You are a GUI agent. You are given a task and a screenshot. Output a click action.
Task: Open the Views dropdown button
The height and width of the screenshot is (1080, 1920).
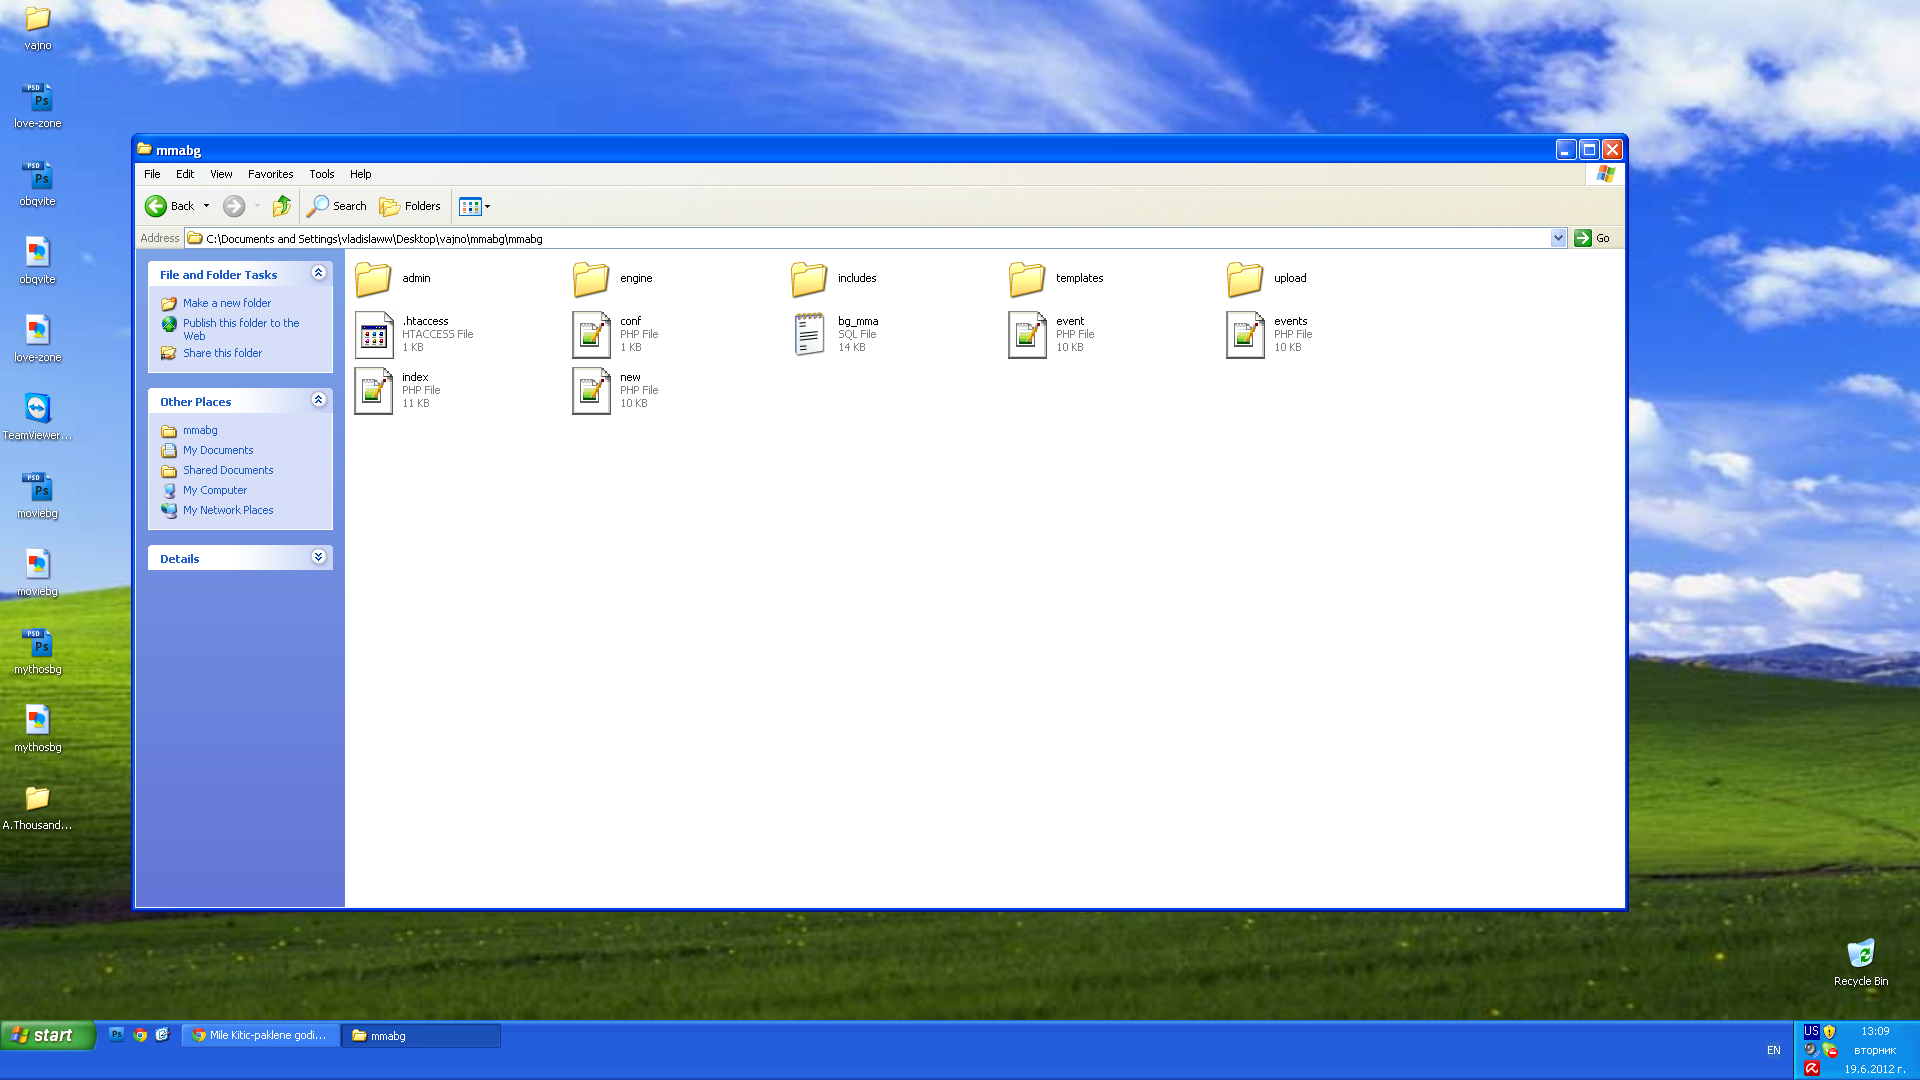coord(475,206)
